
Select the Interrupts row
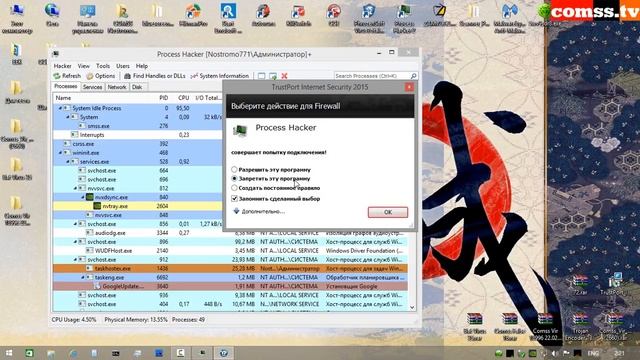pyautogui.click(x=138, y=135)
